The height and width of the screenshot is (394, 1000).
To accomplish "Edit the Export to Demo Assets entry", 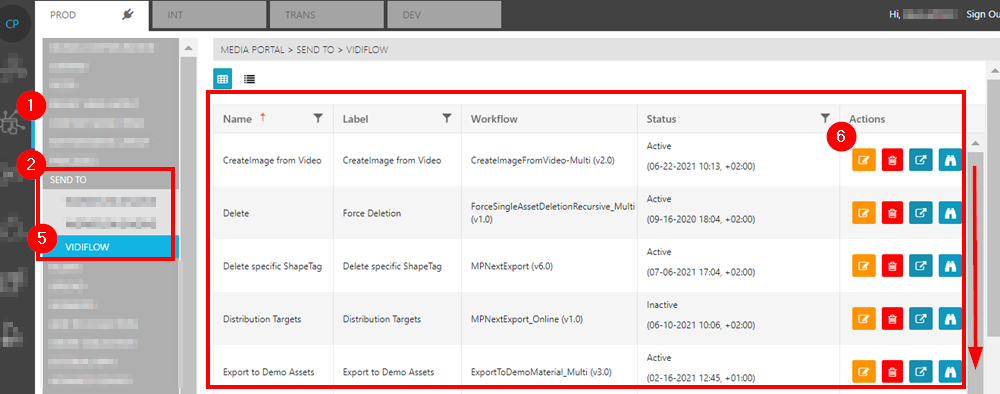I will pos(864,371).
